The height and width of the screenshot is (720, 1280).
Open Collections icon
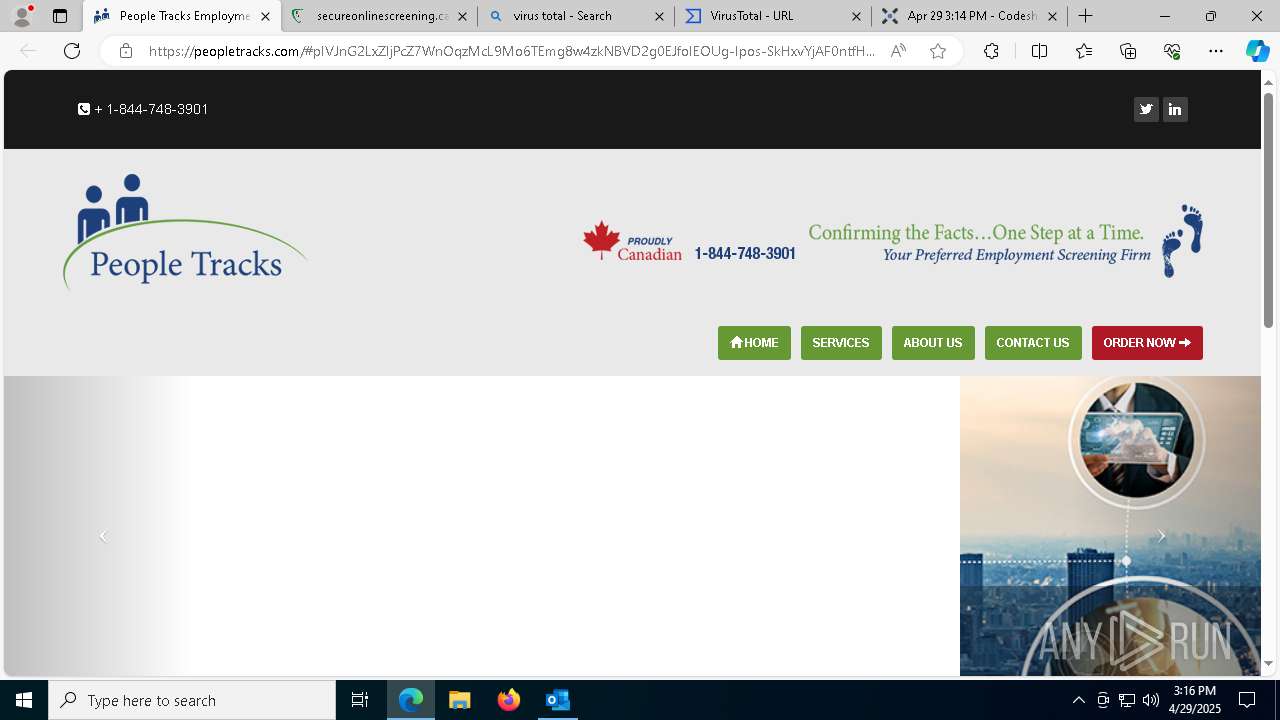click(x=1128, y=51)
